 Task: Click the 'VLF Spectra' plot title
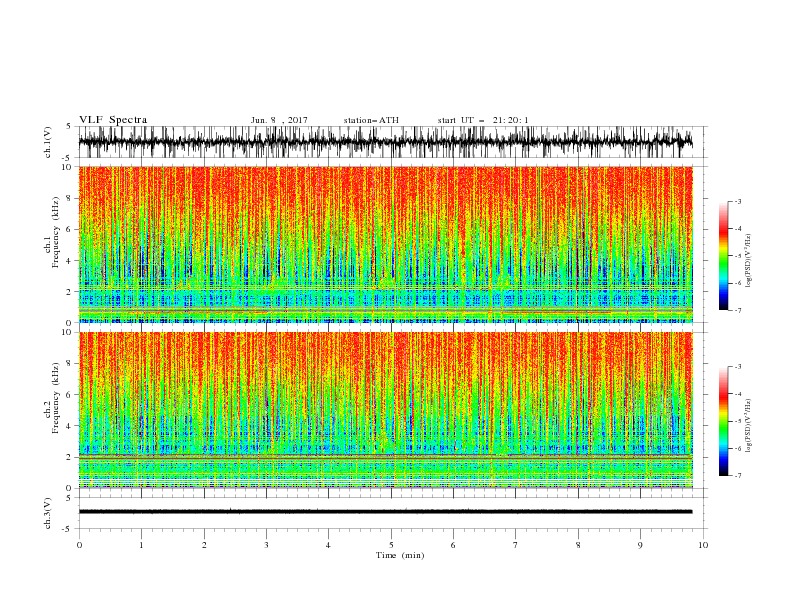click(x=113, y=120)
